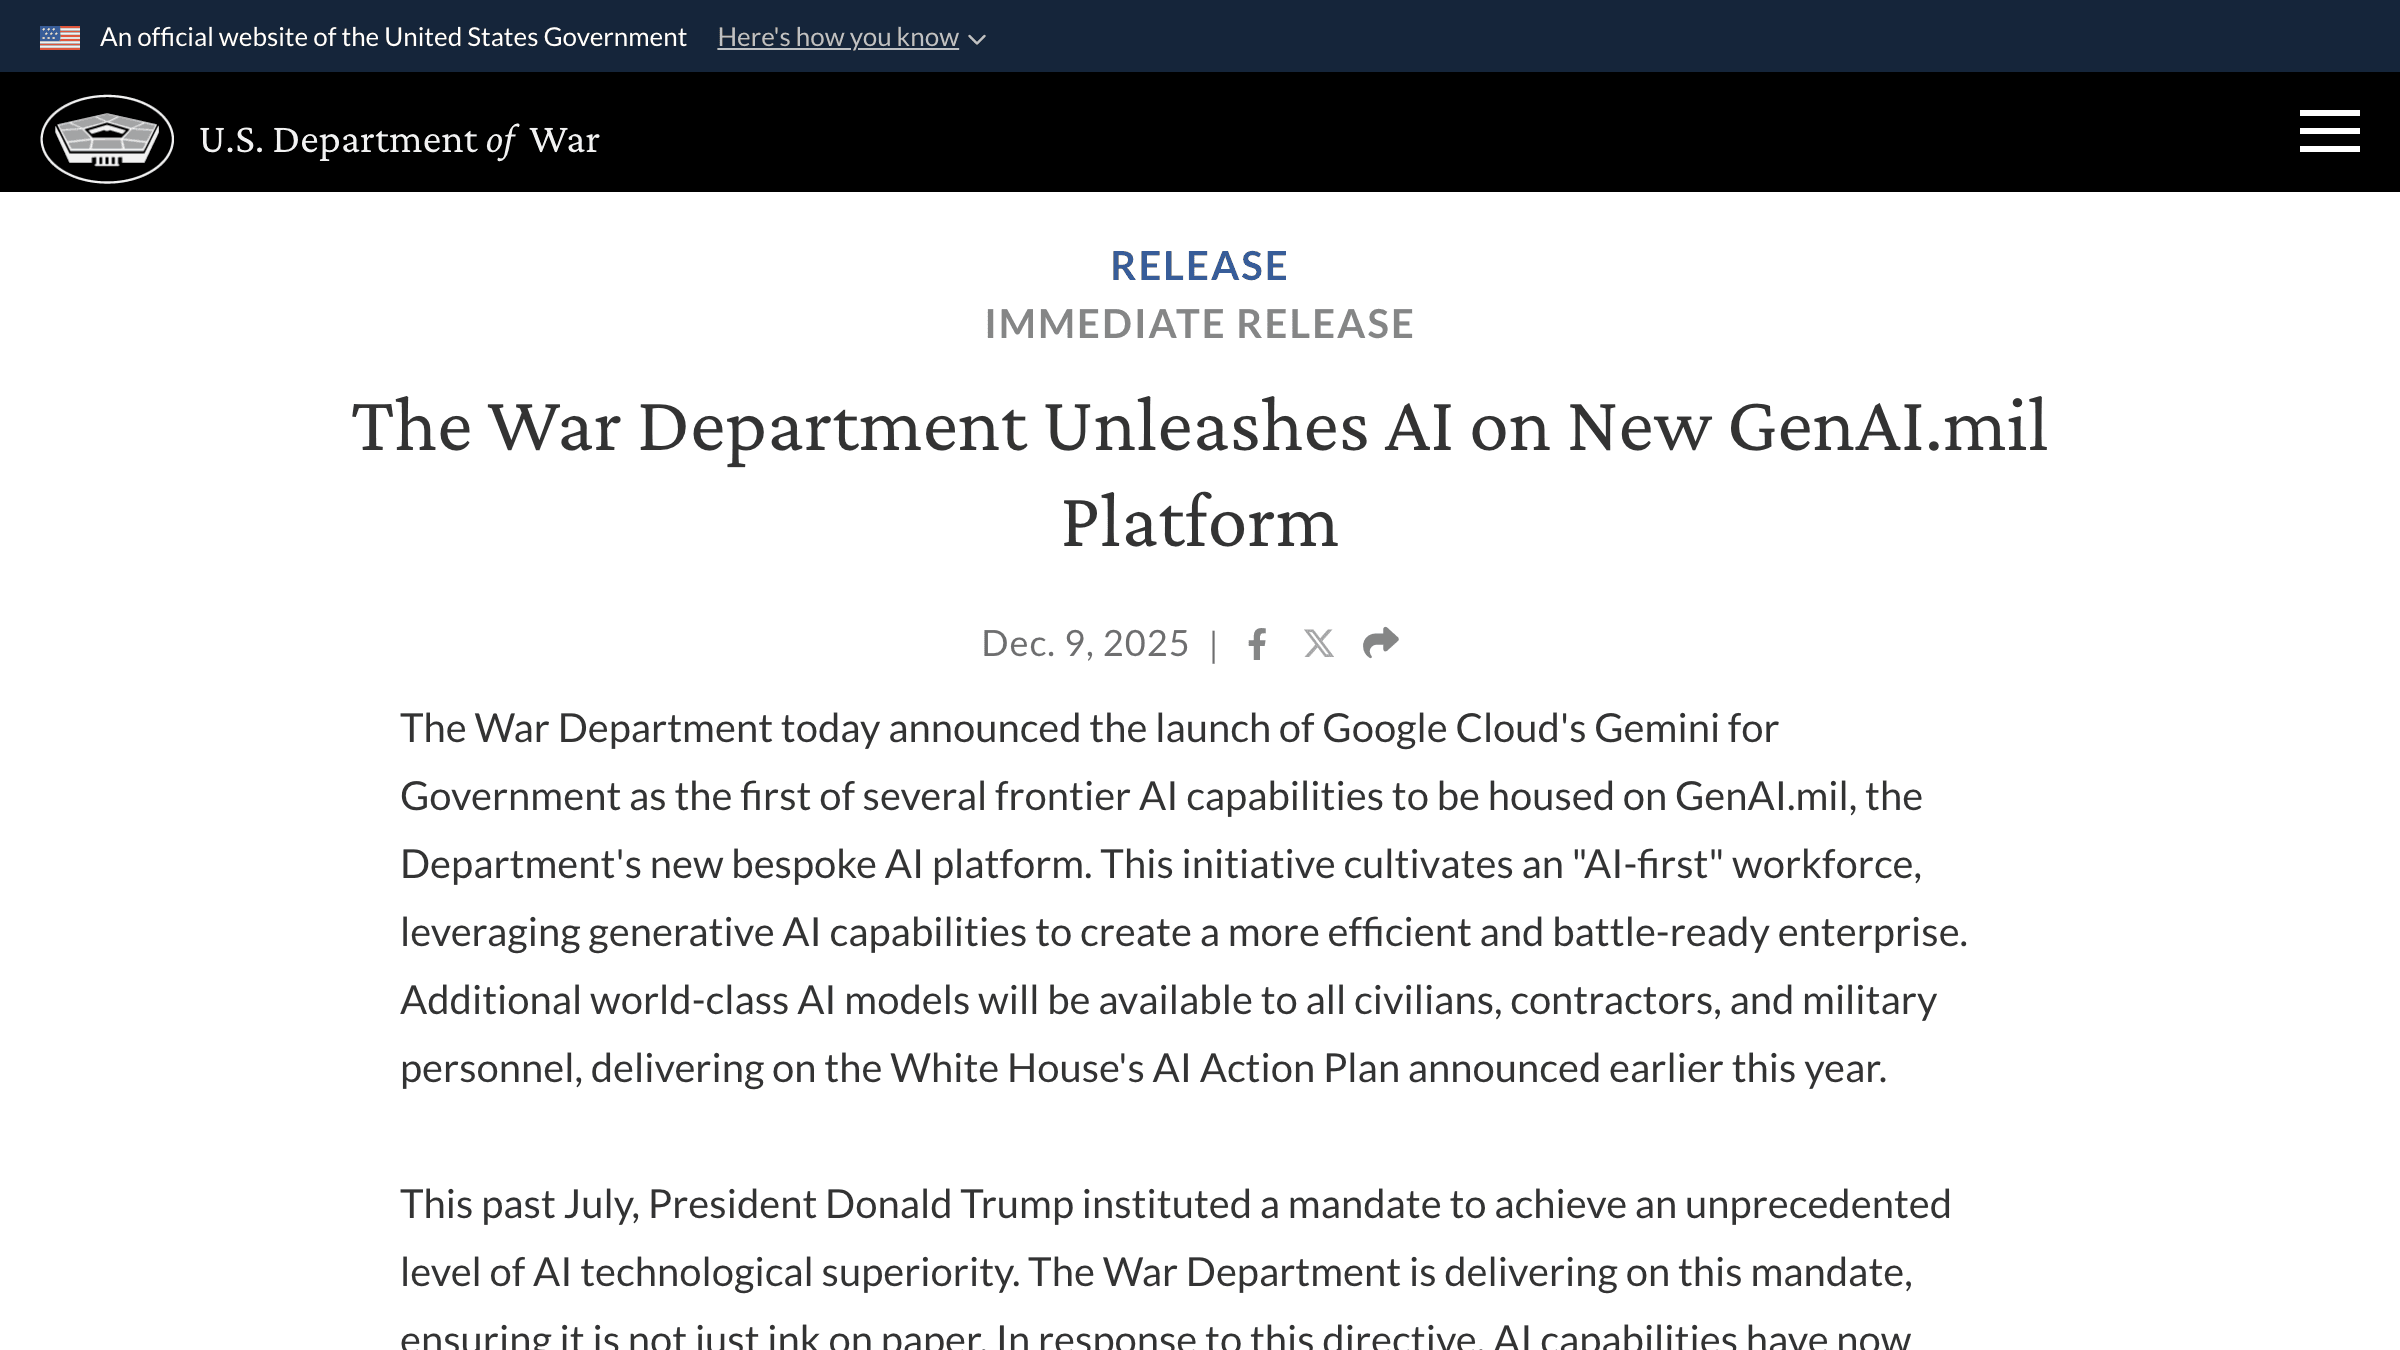This screenshot has width=2400, height=1350.
Task: Click "An official website of the United States Government"
Action: point(393,37)
